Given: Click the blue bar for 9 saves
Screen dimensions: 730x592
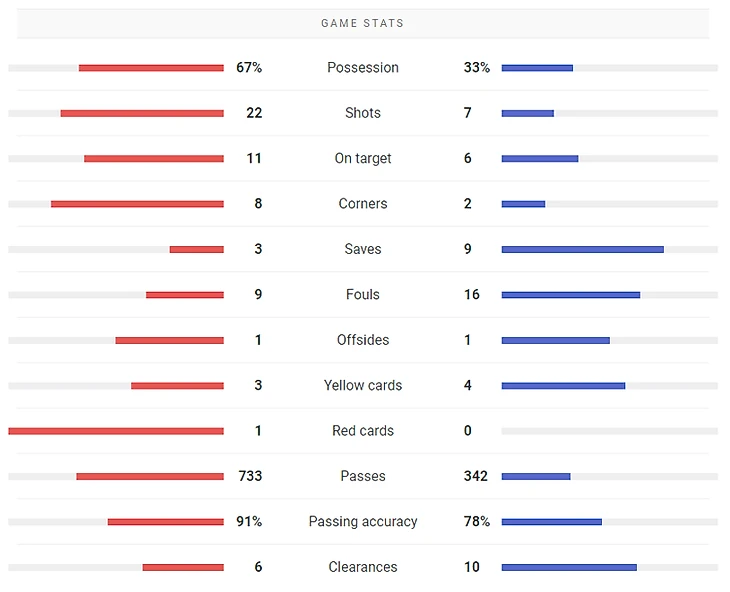Looking at the screenshot, I should click(583, 249).
